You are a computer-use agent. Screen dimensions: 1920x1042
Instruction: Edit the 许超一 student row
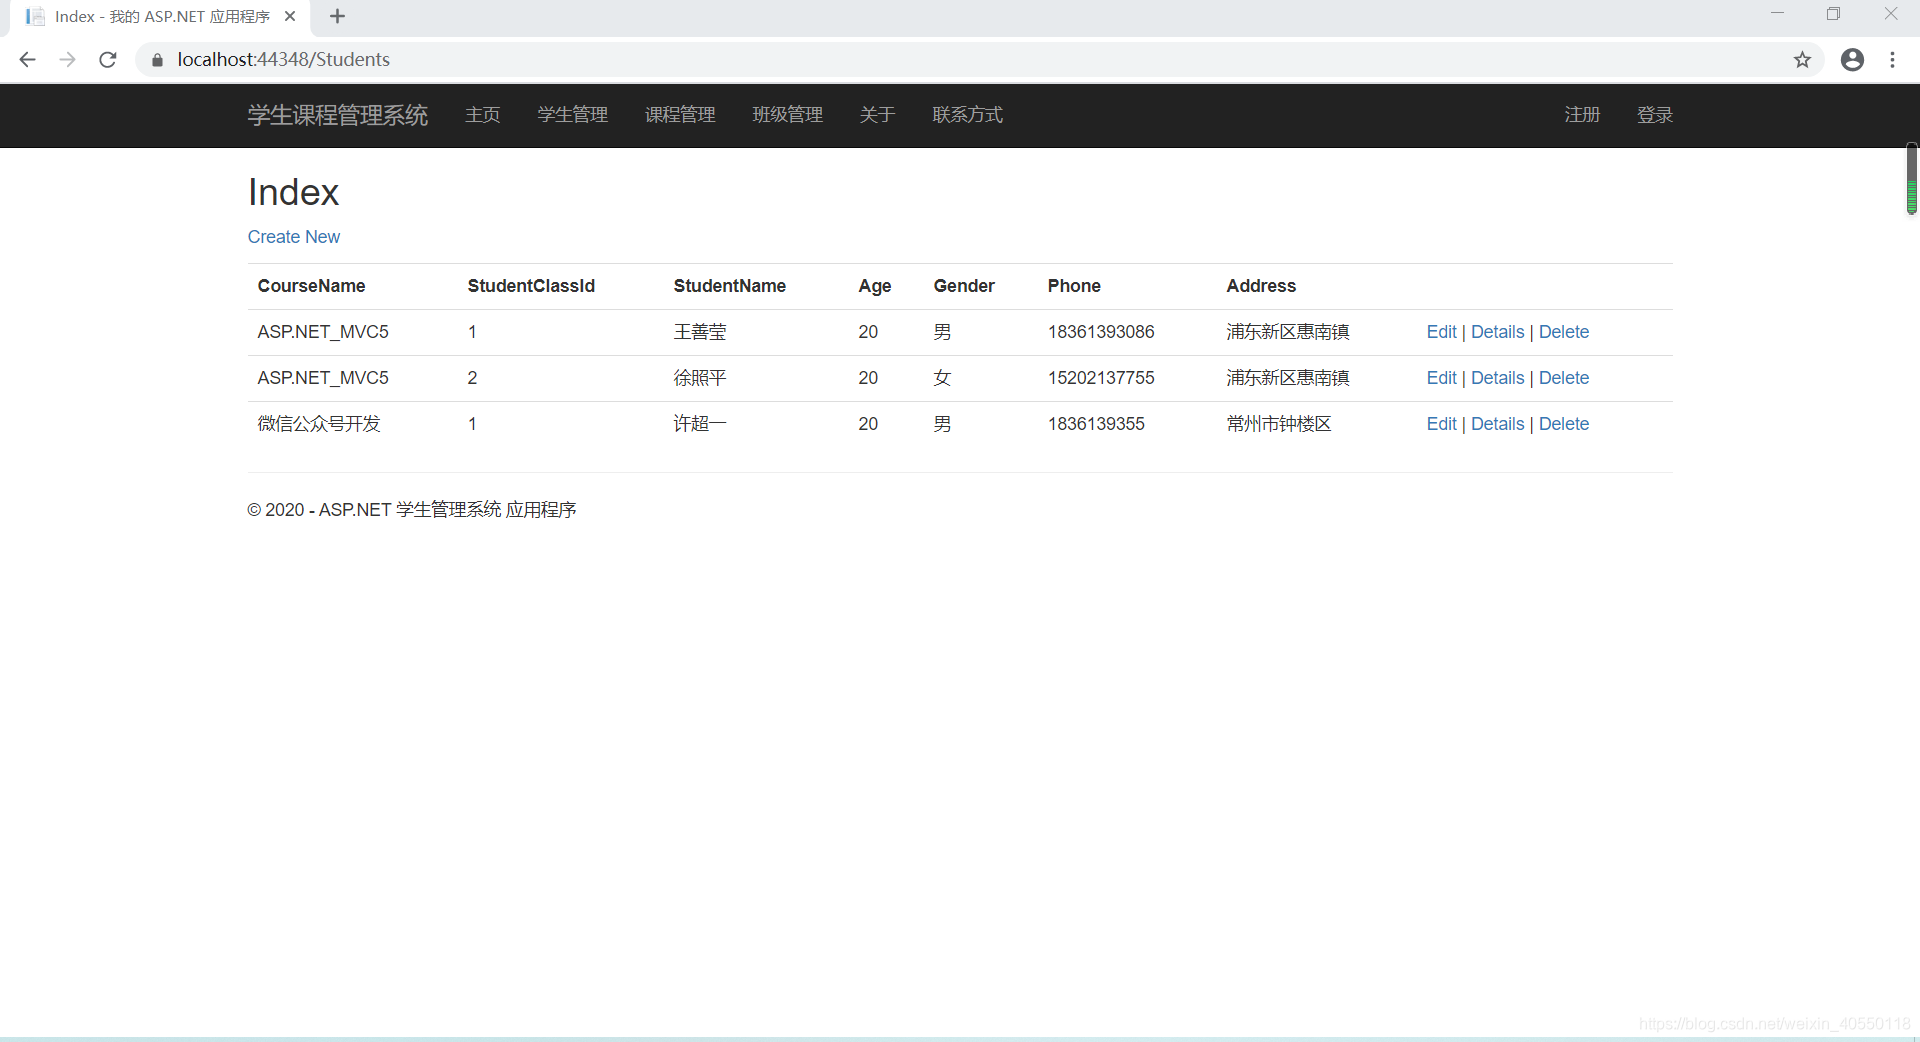click(x=1441, y=424)
